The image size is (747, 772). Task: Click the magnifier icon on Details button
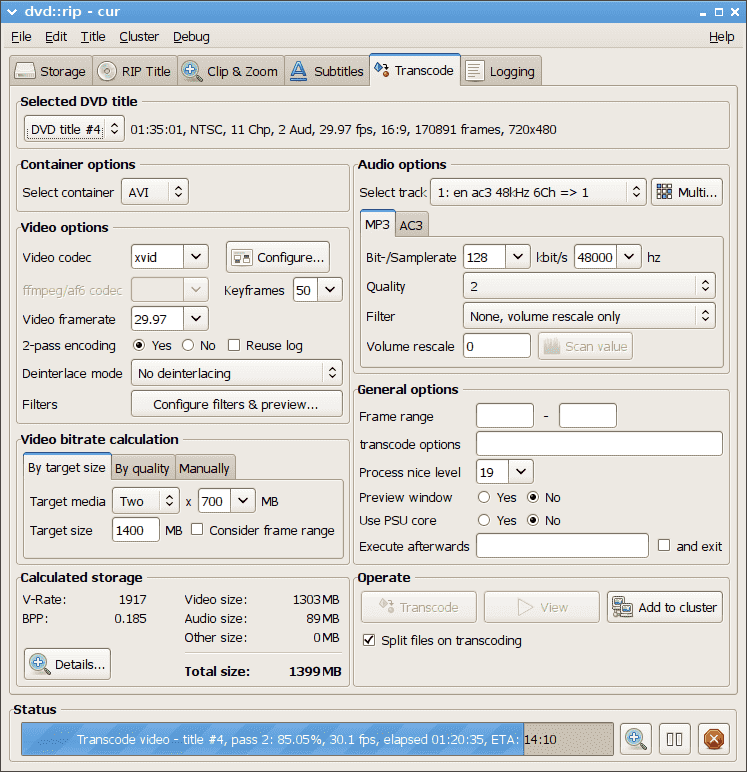pos(39,664)
